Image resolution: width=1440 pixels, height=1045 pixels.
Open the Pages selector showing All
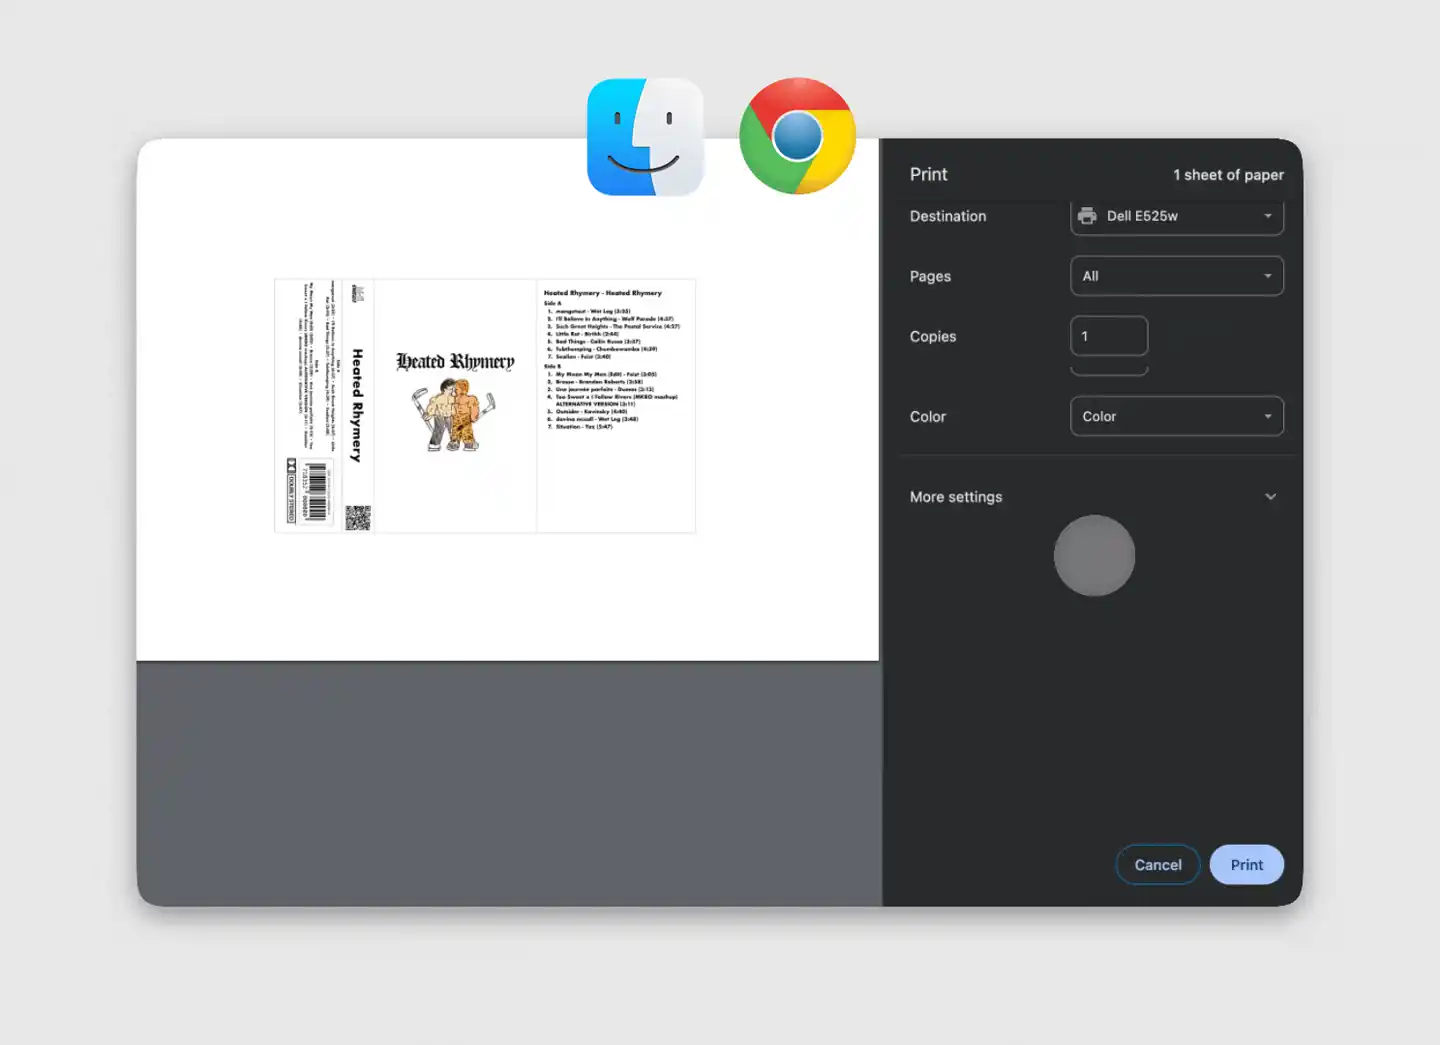pyautogui.click(x=1177, y=276)
